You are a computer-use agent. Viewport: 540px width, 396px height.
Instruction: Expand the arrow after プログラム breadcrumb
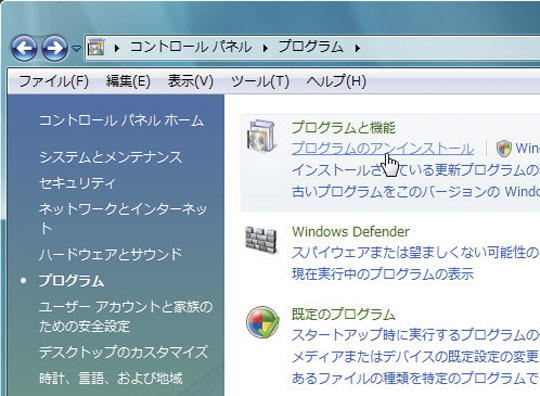(x=357, y=48)
